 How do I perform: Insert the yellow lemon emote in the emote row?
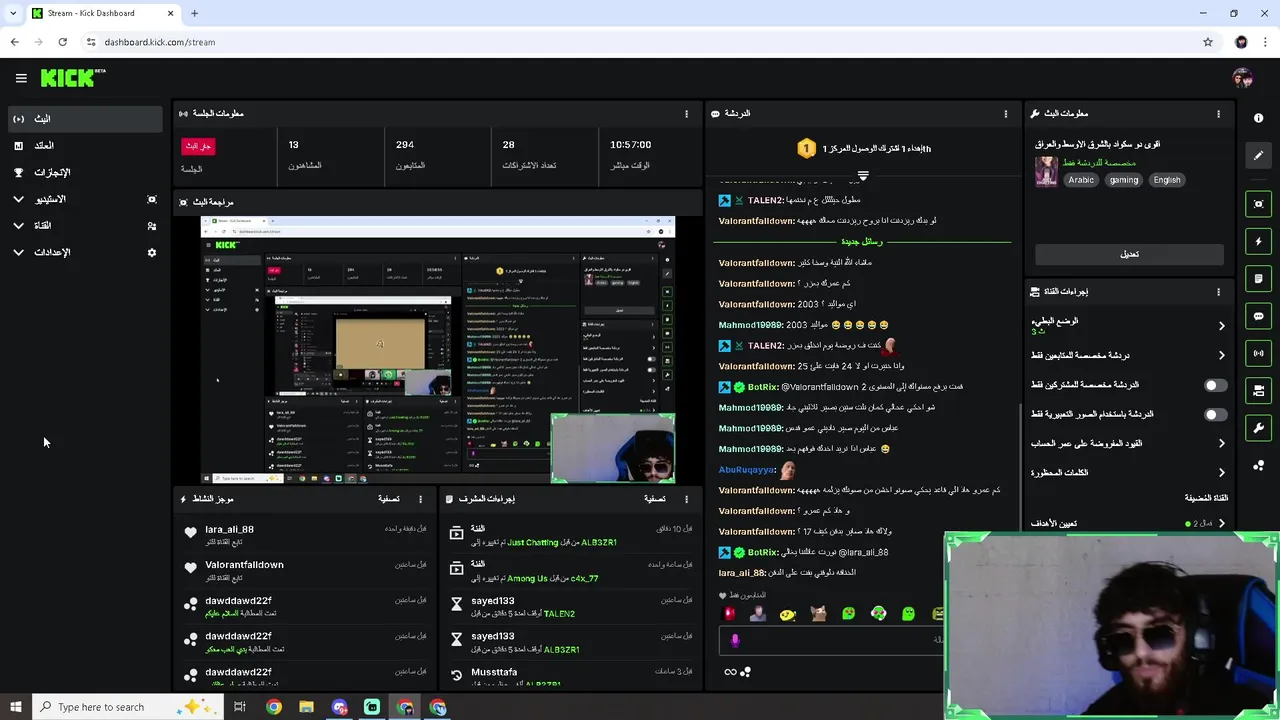[788, 613]
